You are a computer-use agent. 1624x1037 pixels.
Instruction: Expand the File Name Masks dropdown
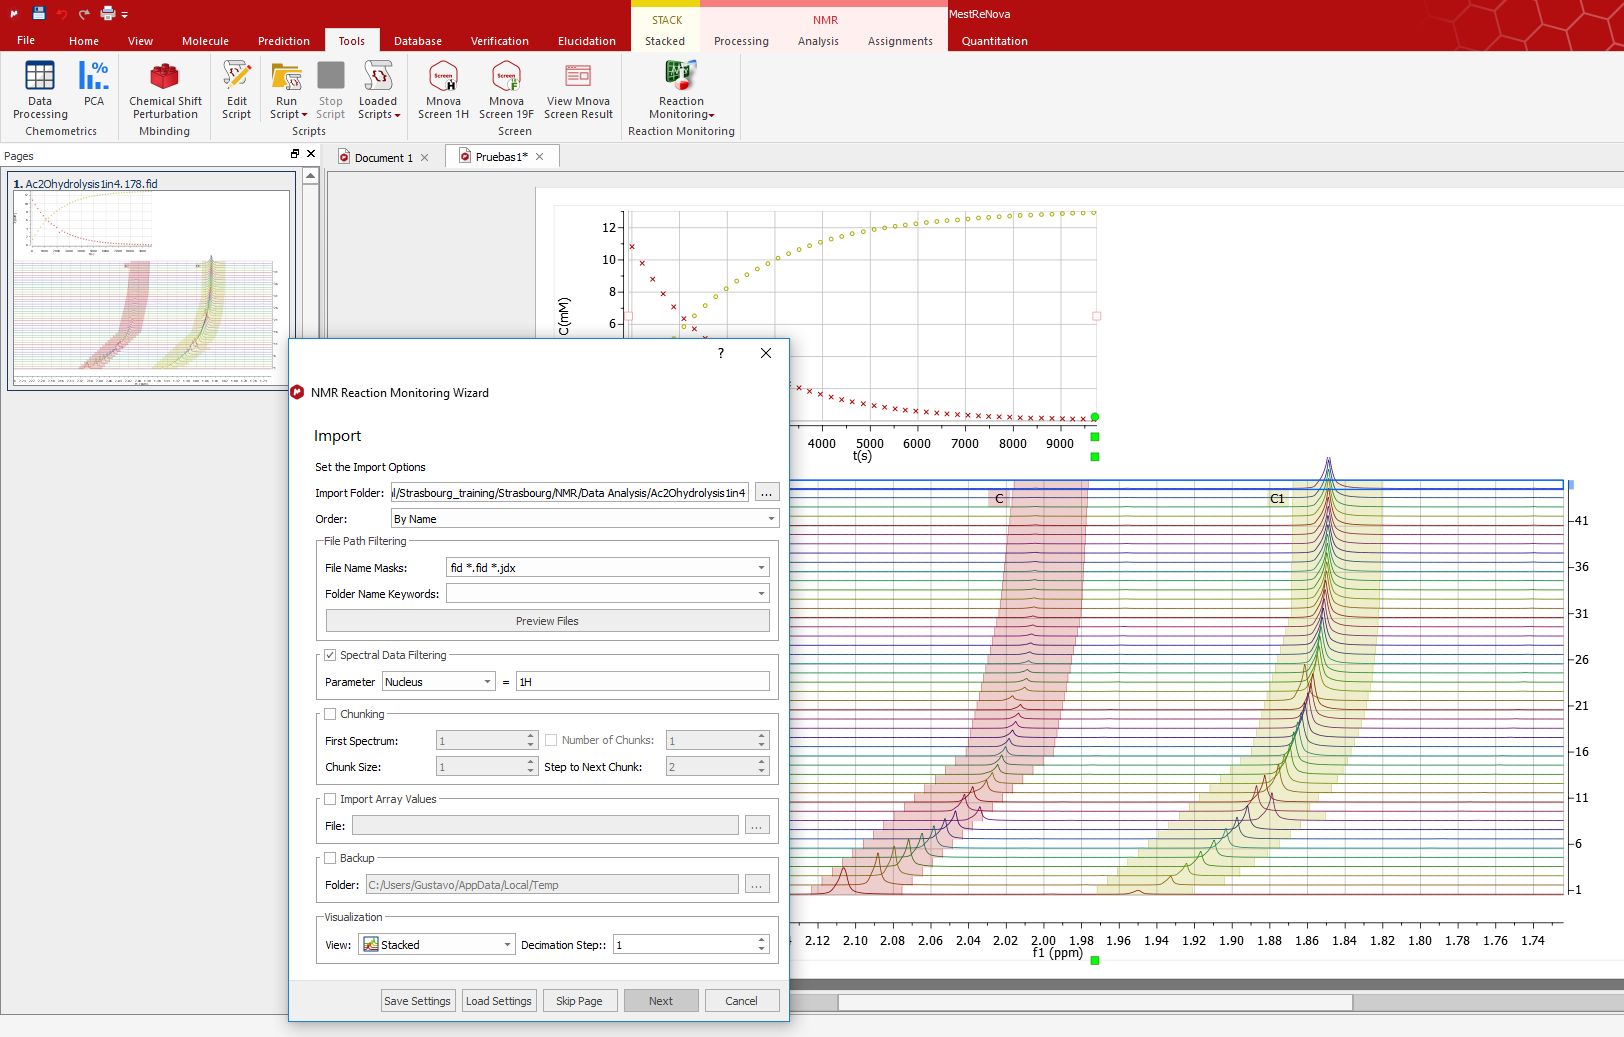pyautogui.click(x=761, y=568)
